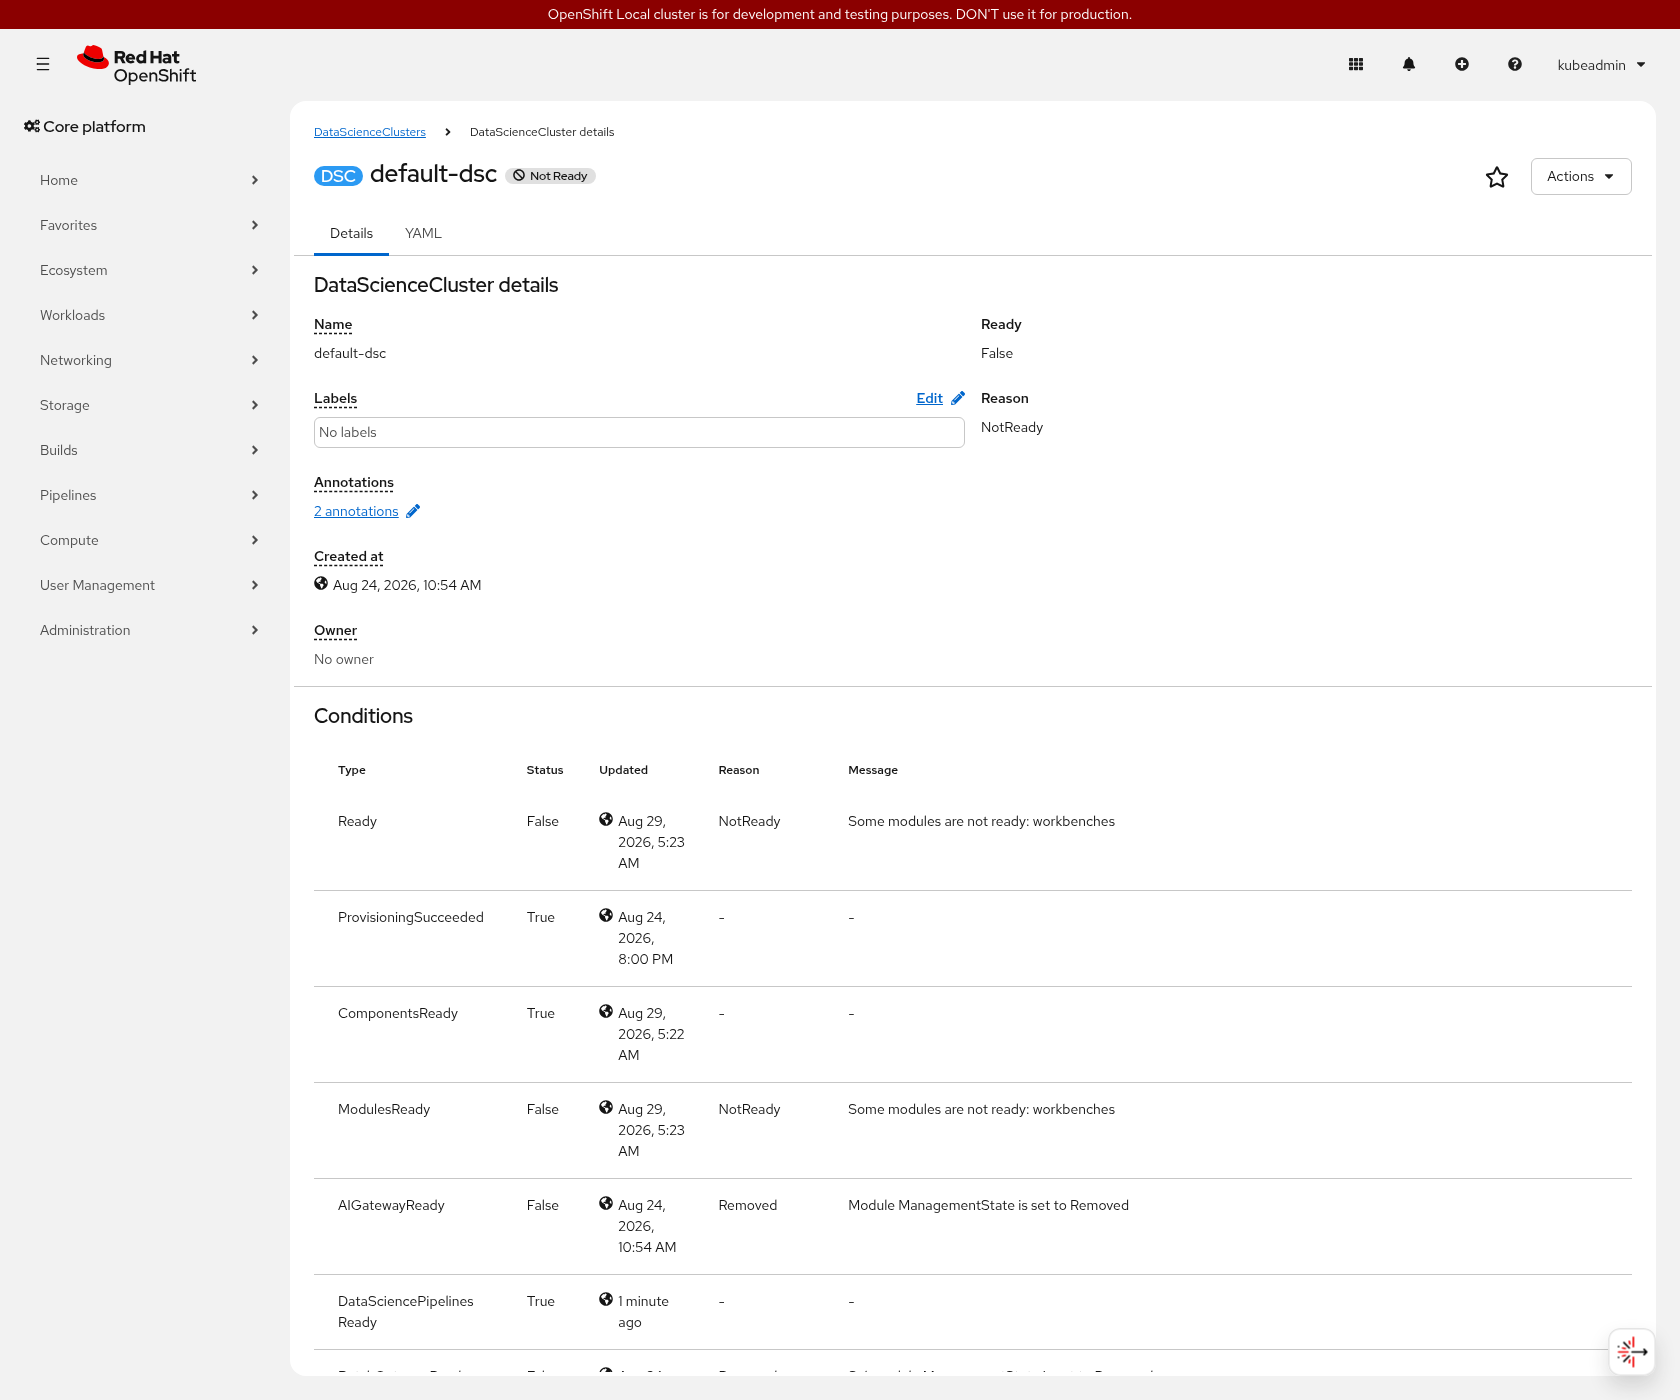Expand the Builds navigation section
This screenshot has height=1400, width=1680.
pos(149,450)
